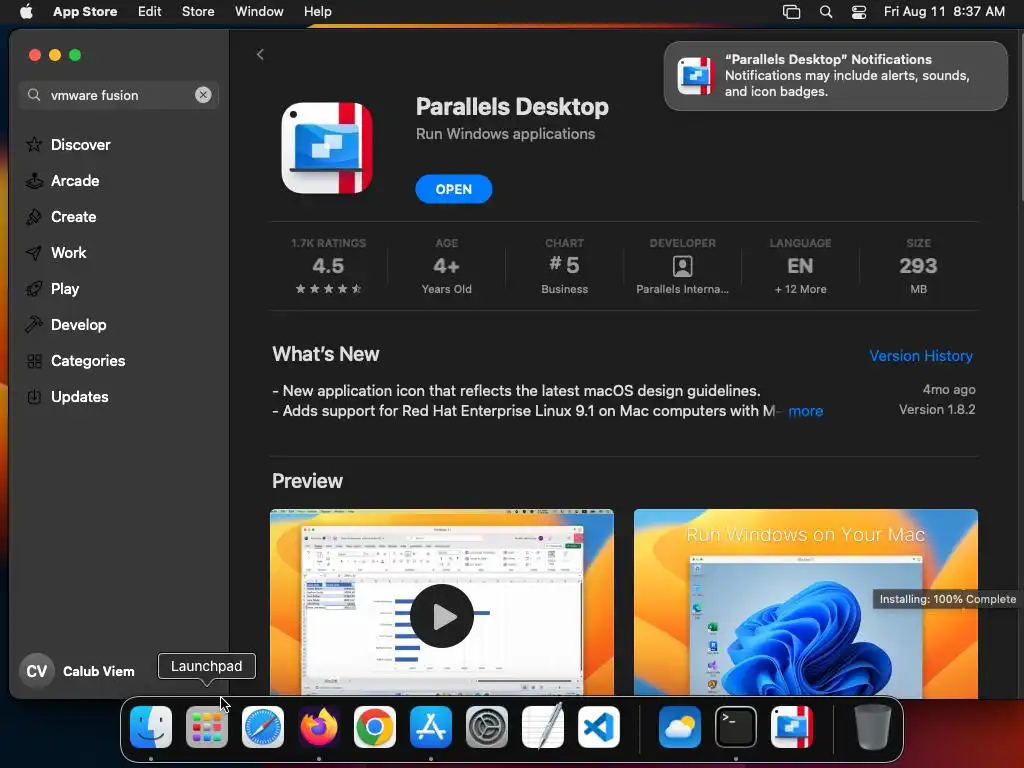Open the Run Windows on Your Mac screenshot

pos(805,603)
